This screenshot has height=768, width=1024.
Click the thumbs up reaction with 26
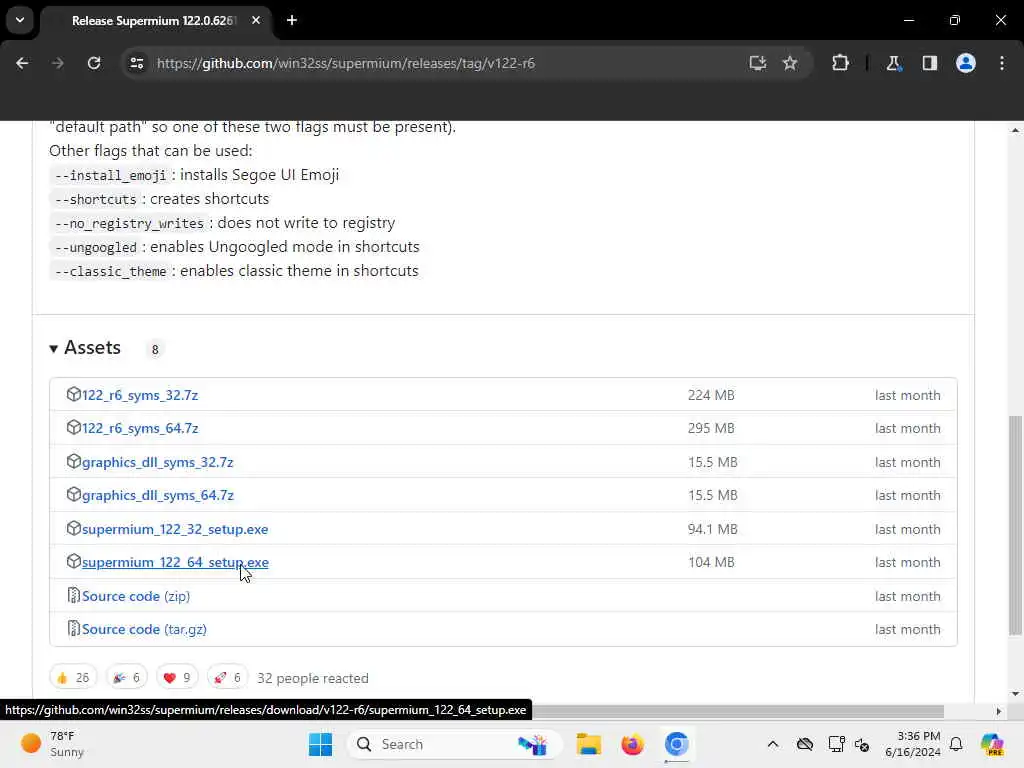(73, 678)
